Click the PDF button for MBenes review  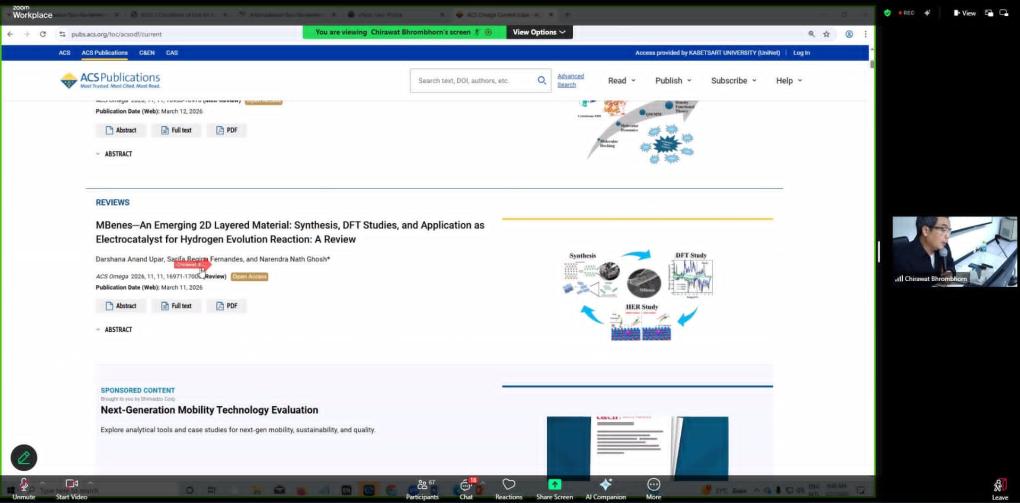(227, 306)
